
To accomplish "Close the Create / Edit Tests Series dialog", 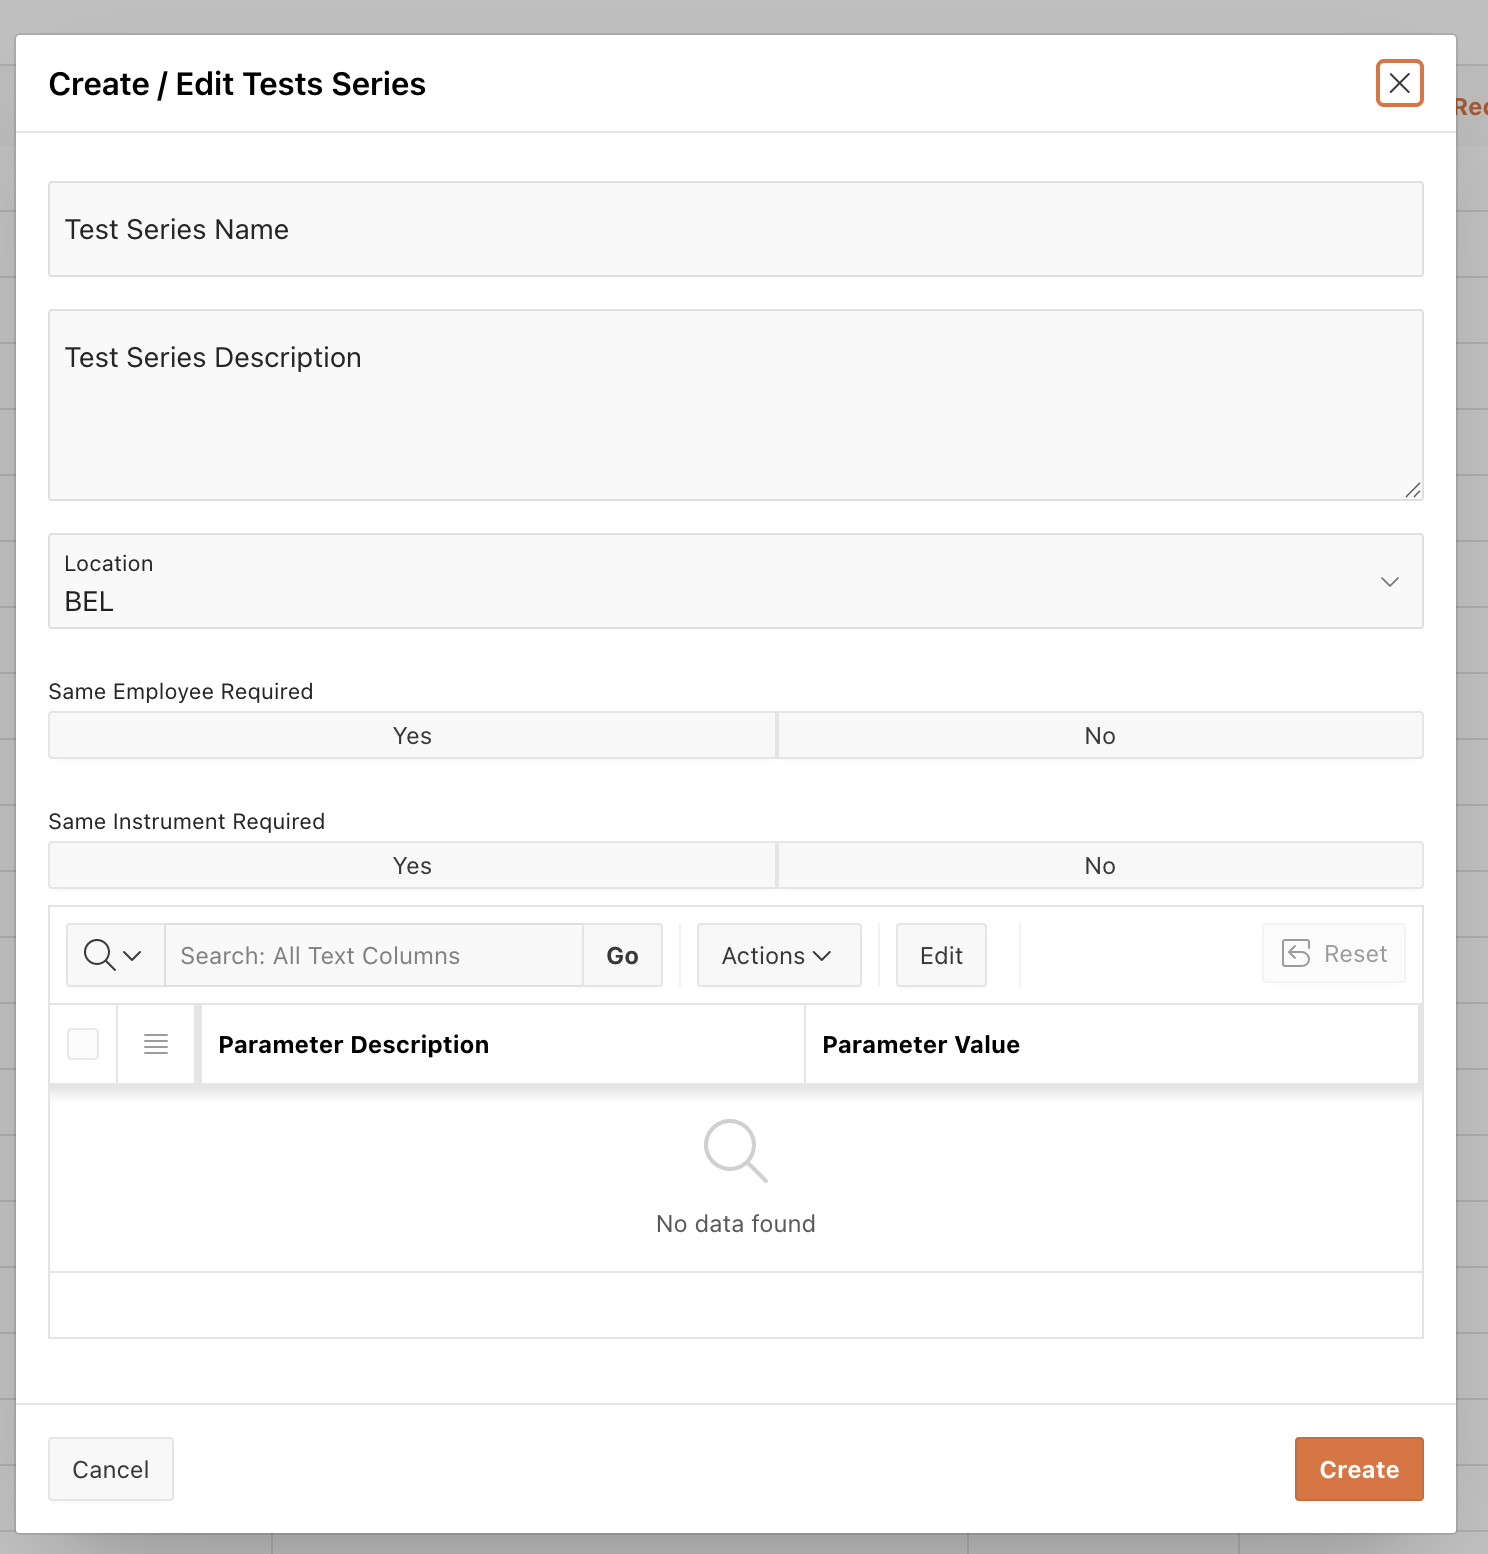I will 1399,83.
